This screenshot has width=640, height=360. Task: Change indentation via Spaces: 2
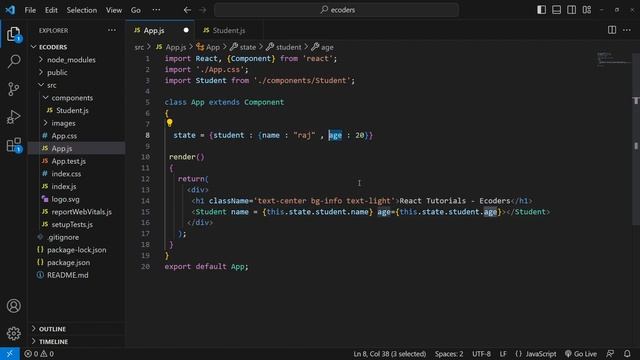pos(449,354)
